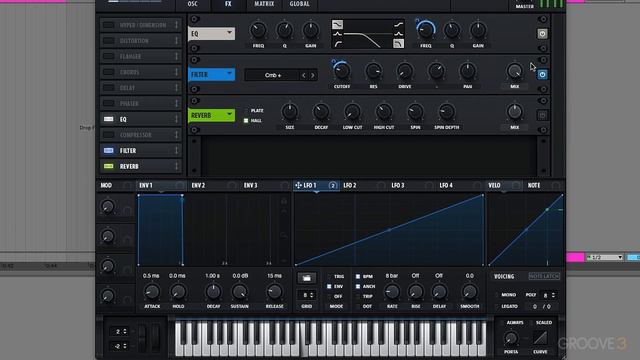The width and height of the screenshot is (640, 360).
Task: Select the EQ high-band high shelf shape icon
Action: 399,25
